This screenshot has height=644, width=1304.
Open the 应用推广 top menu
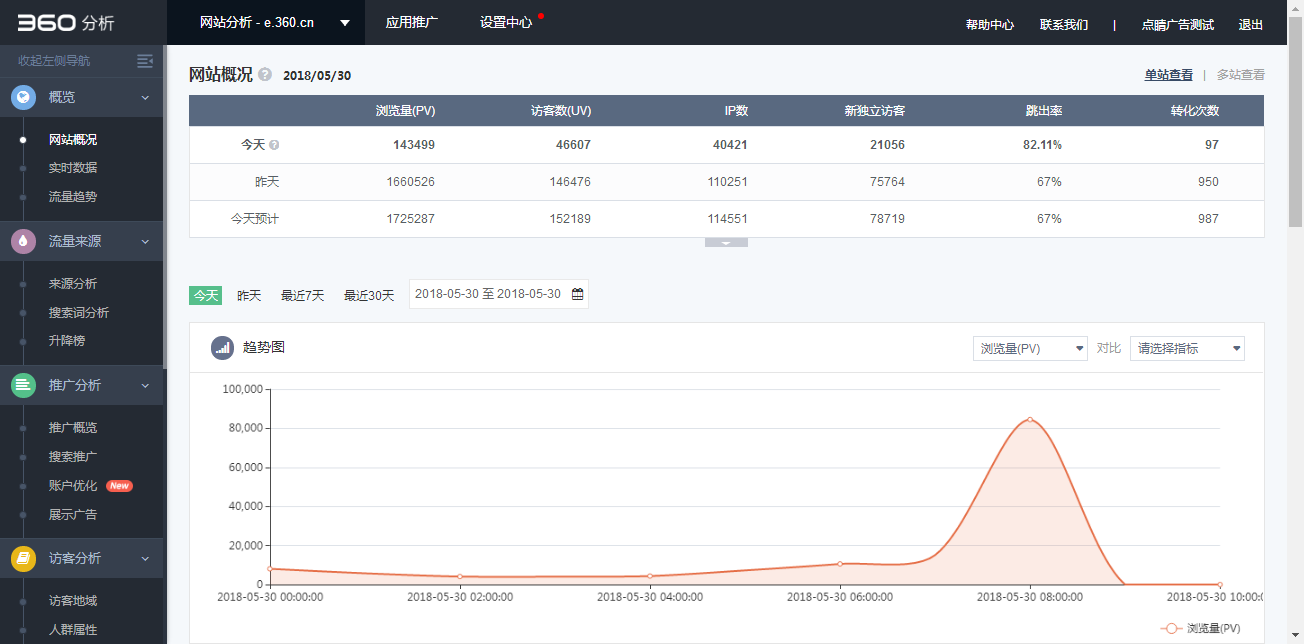(x=412, y=22)
